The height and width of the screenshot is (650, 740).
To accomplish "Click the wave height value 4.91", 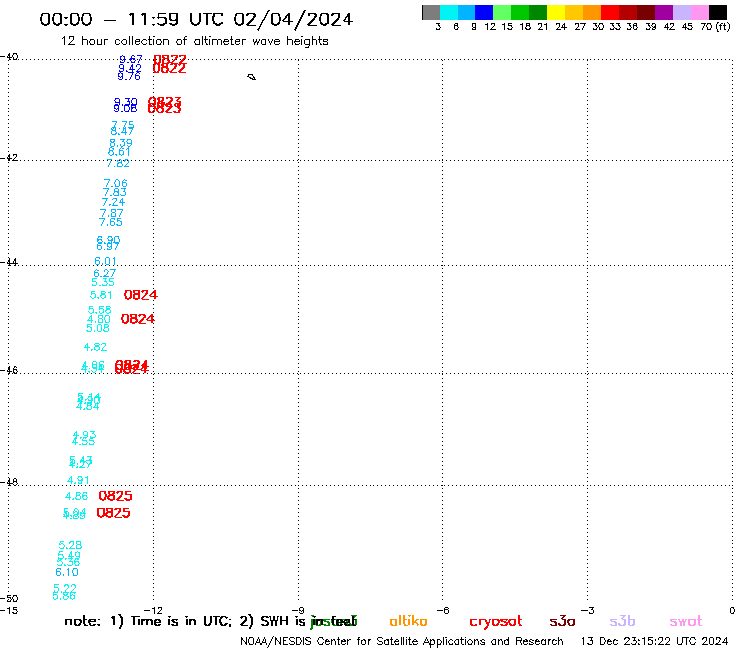I will click(x=78, y=480).
